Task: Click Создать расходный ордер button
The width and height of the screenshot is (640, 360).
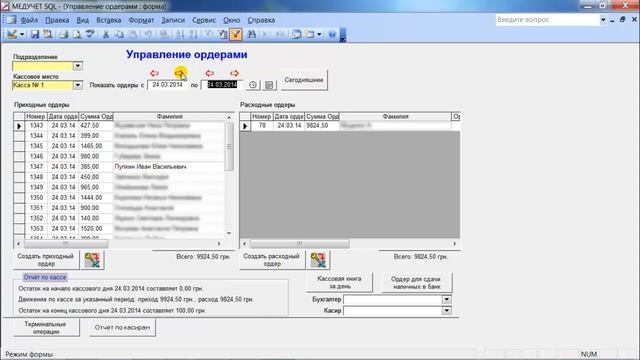Action: coord(272,260)
